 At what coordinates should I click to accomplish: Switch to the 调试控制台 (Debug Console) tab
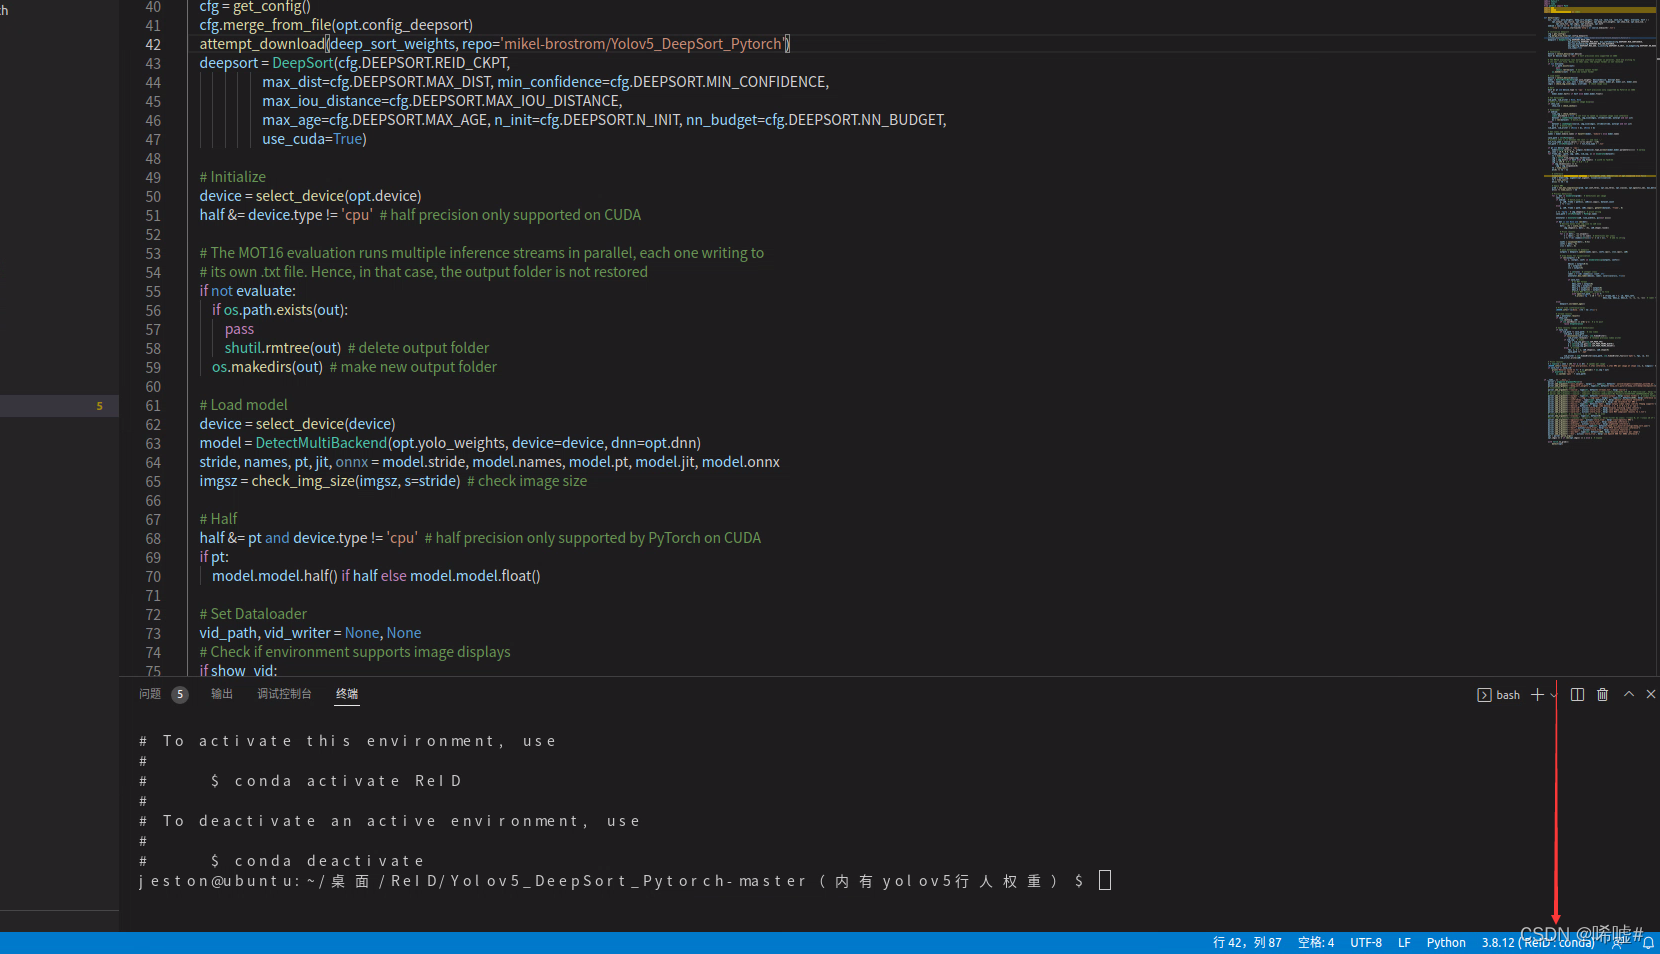coord(284,694)
